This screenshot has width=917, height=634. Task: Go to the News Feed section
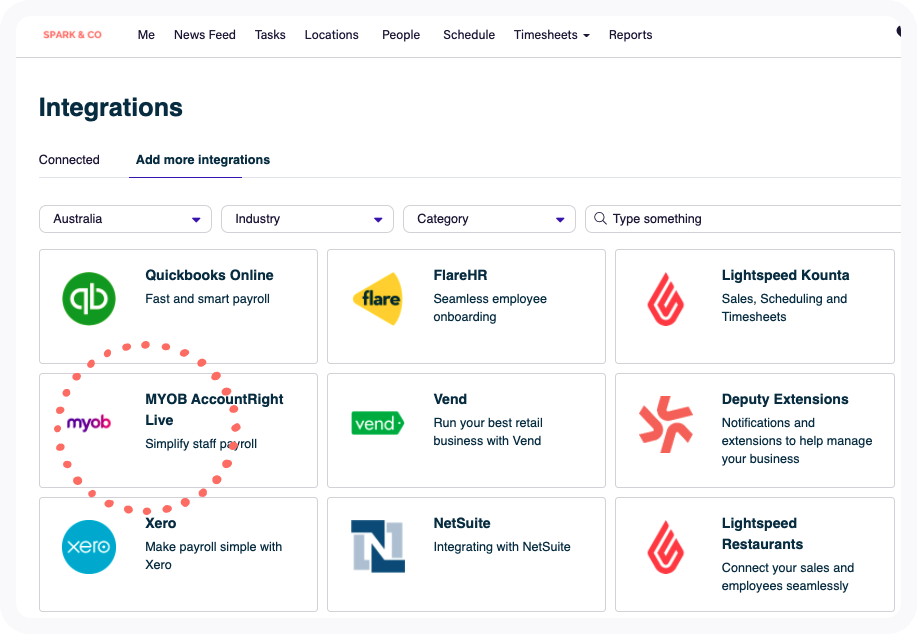coord(204,34)
